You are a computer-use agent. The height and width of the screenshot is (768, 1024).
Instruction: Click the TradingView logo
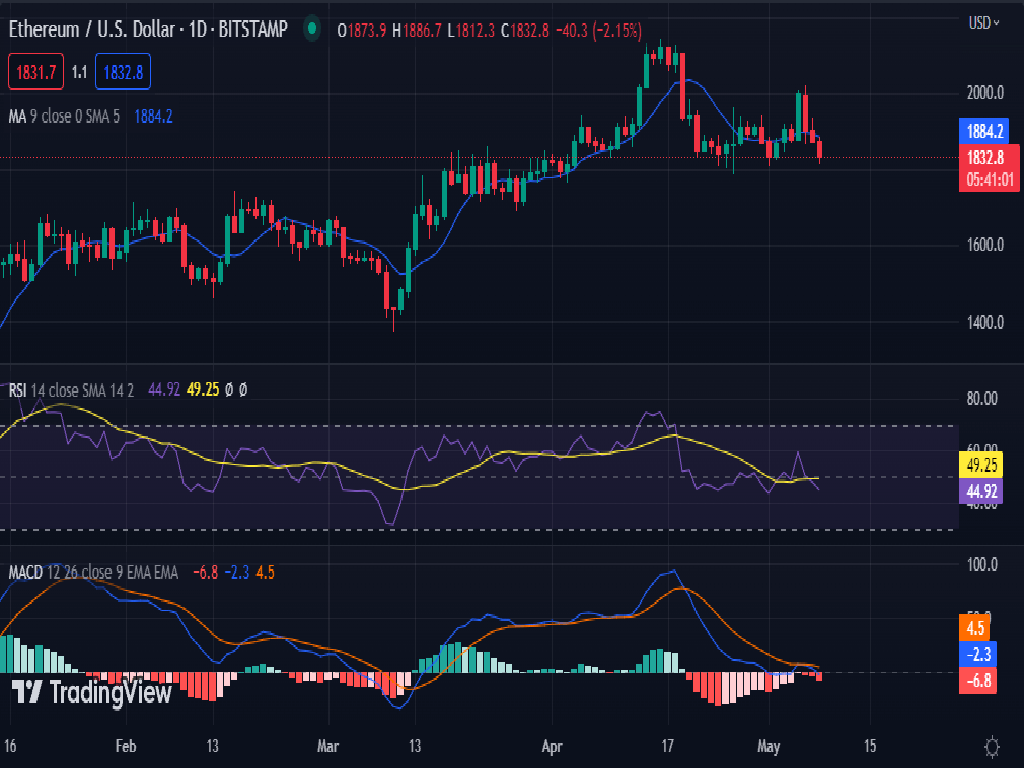coord(91,691)
